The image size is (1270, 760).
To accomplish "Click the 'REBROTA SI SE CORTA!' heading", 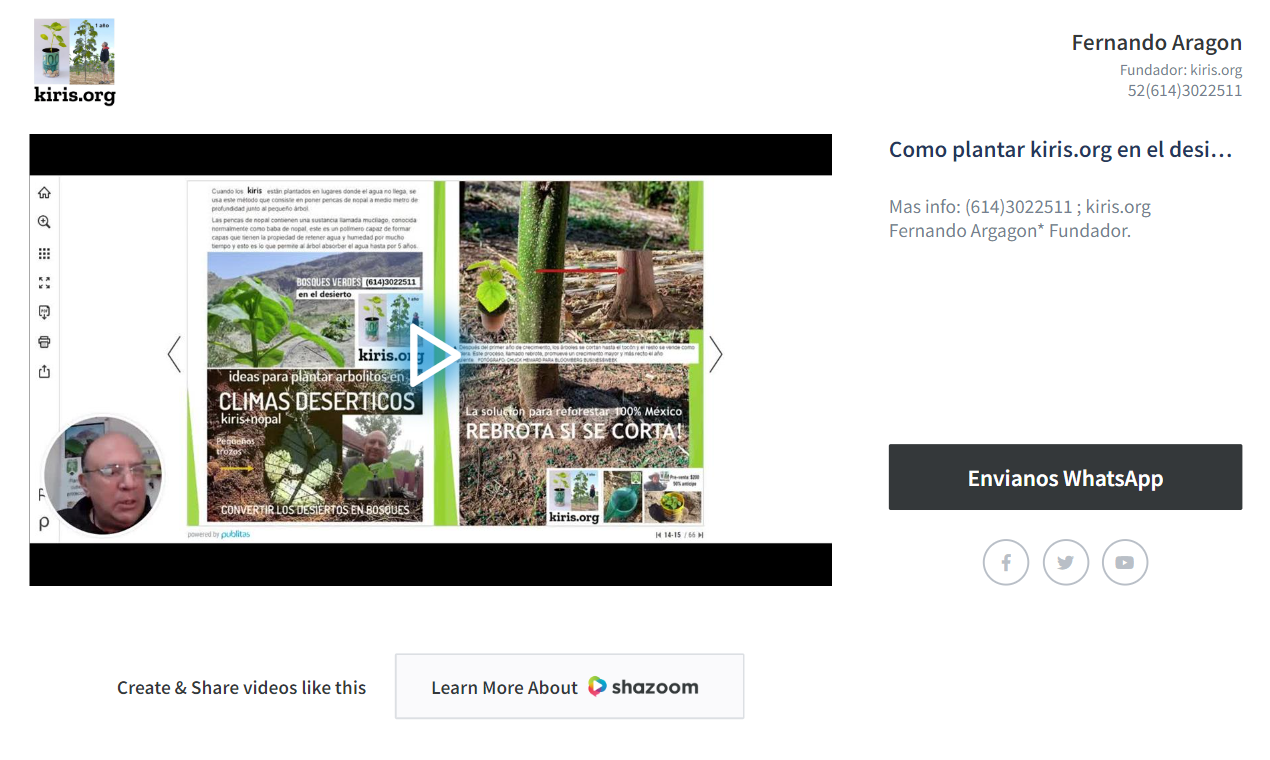I will tap(574, 431).
